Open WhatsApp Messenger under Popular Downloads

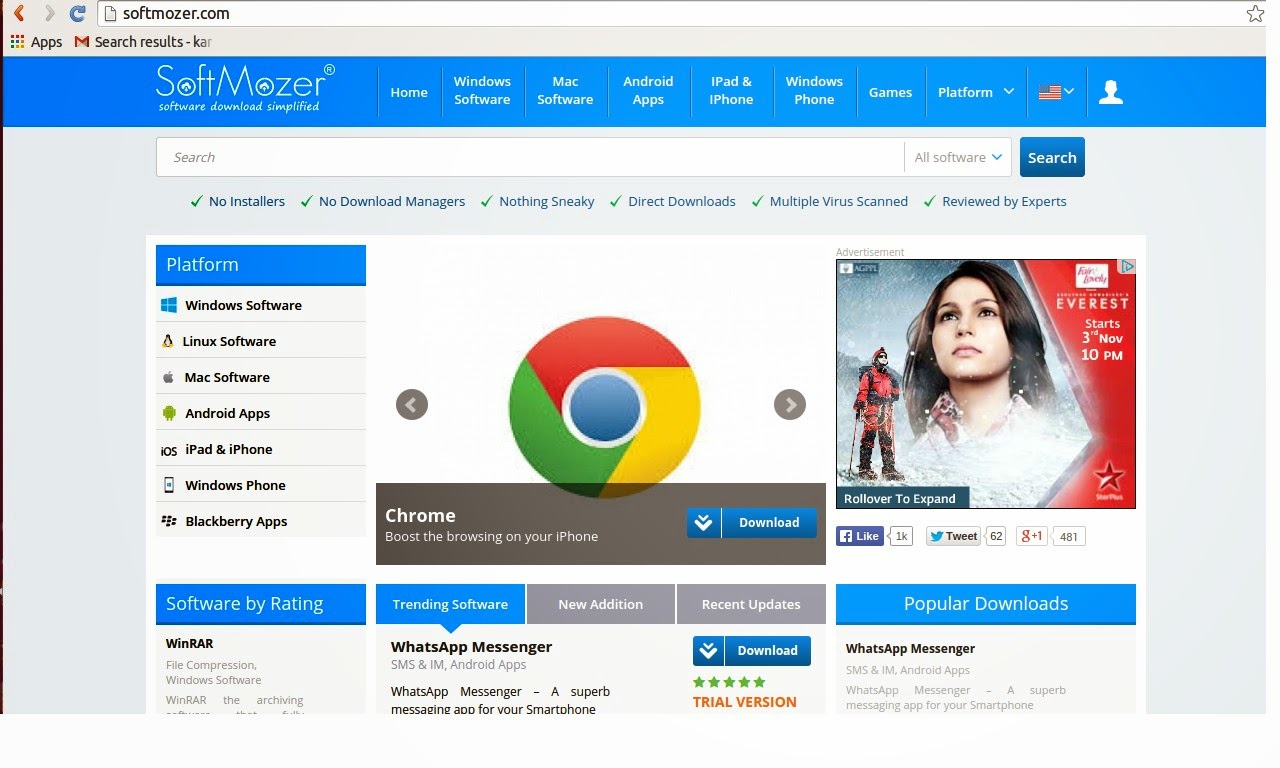tap(910, 648)
